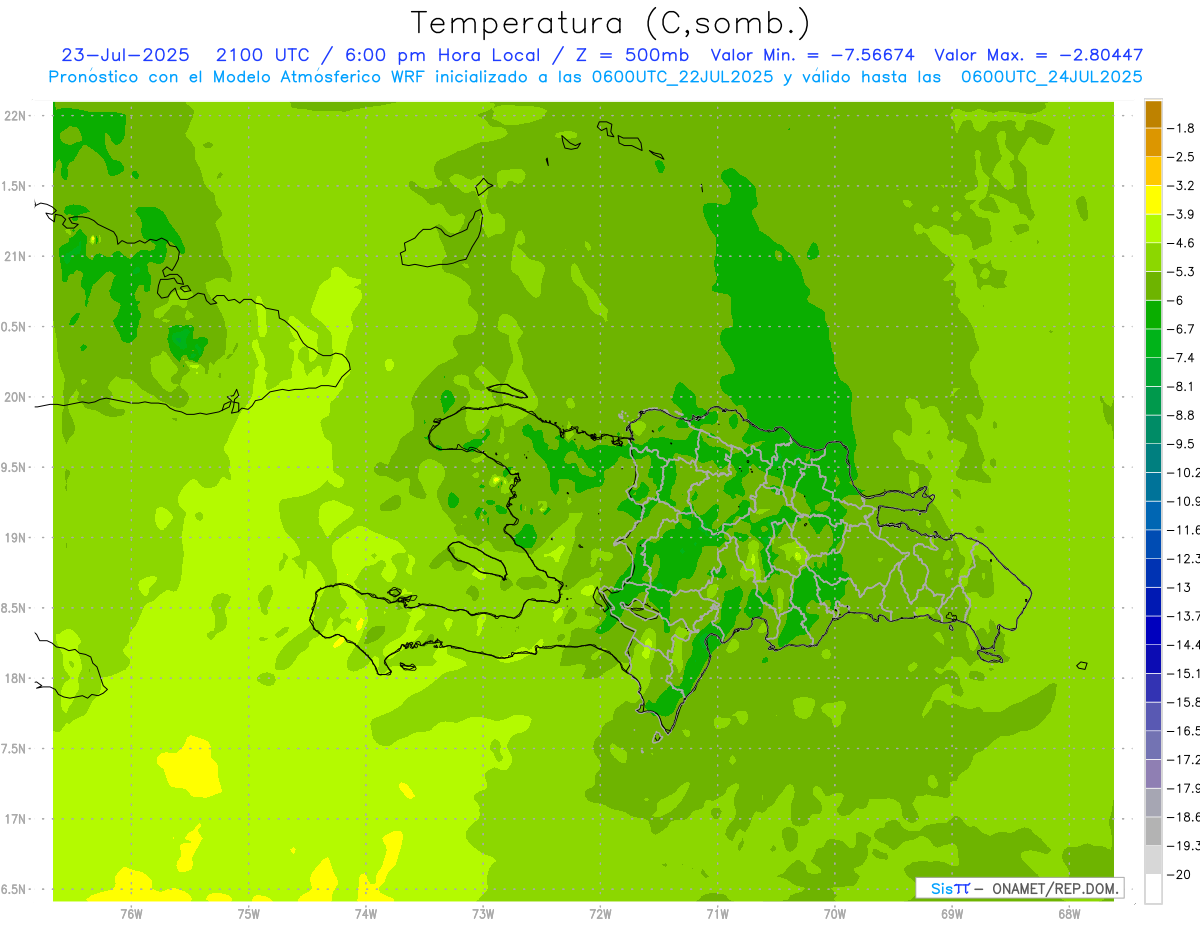Click the '74W' longitude axis label
This screenshot has height=927, width=1200.
pyautogui.click(x=366, y=914)
